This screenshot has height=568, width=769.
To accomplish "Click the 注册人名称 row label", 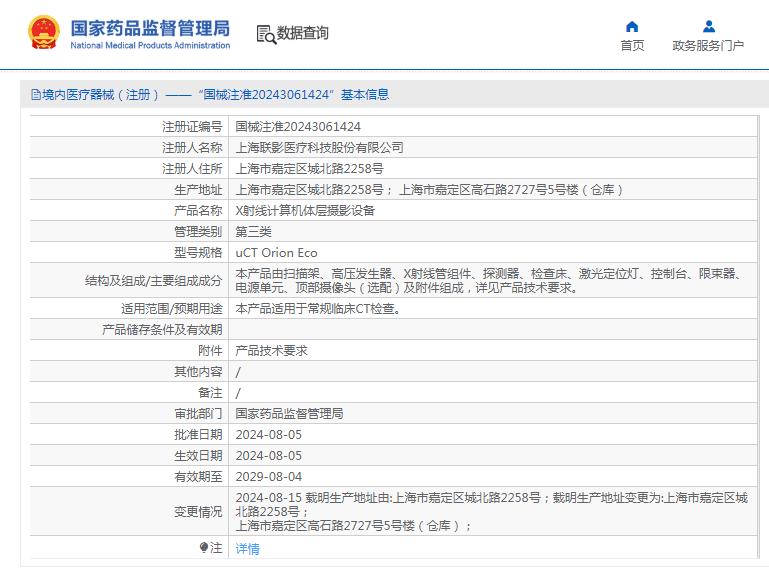I will 192,148.
